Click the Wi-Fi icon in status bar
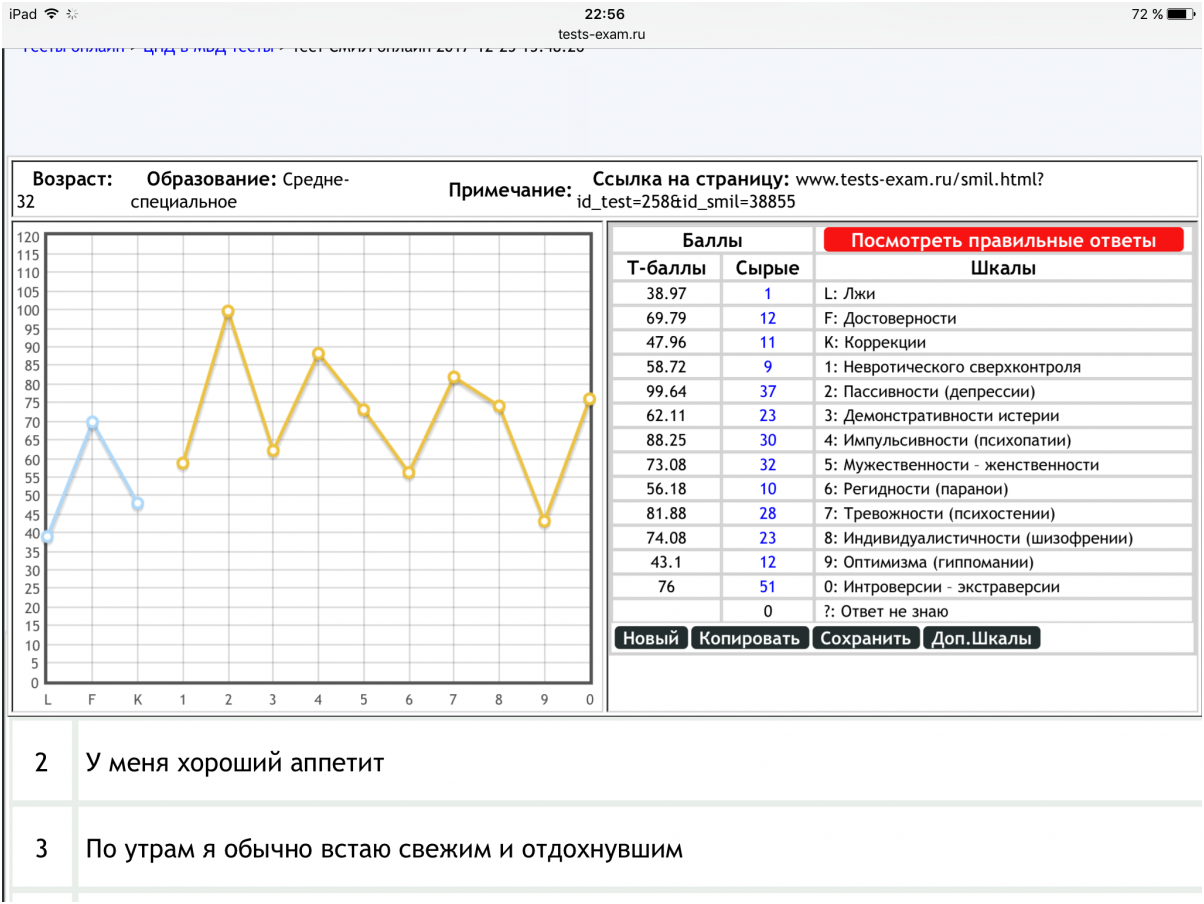 click(52, 14)
